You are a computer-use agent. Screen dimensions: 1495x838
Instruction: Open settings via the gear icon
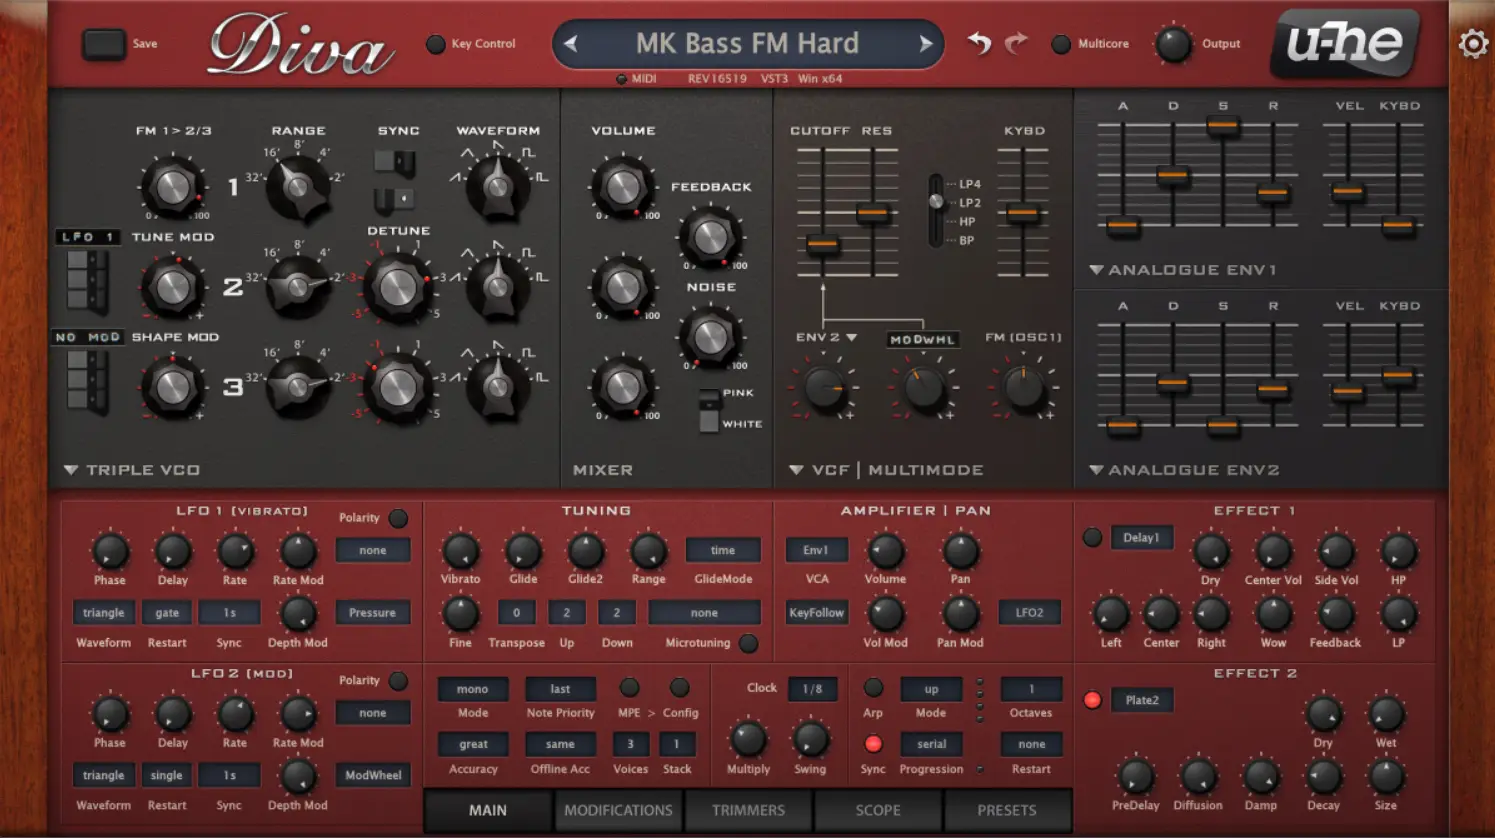pos(1472,43)
